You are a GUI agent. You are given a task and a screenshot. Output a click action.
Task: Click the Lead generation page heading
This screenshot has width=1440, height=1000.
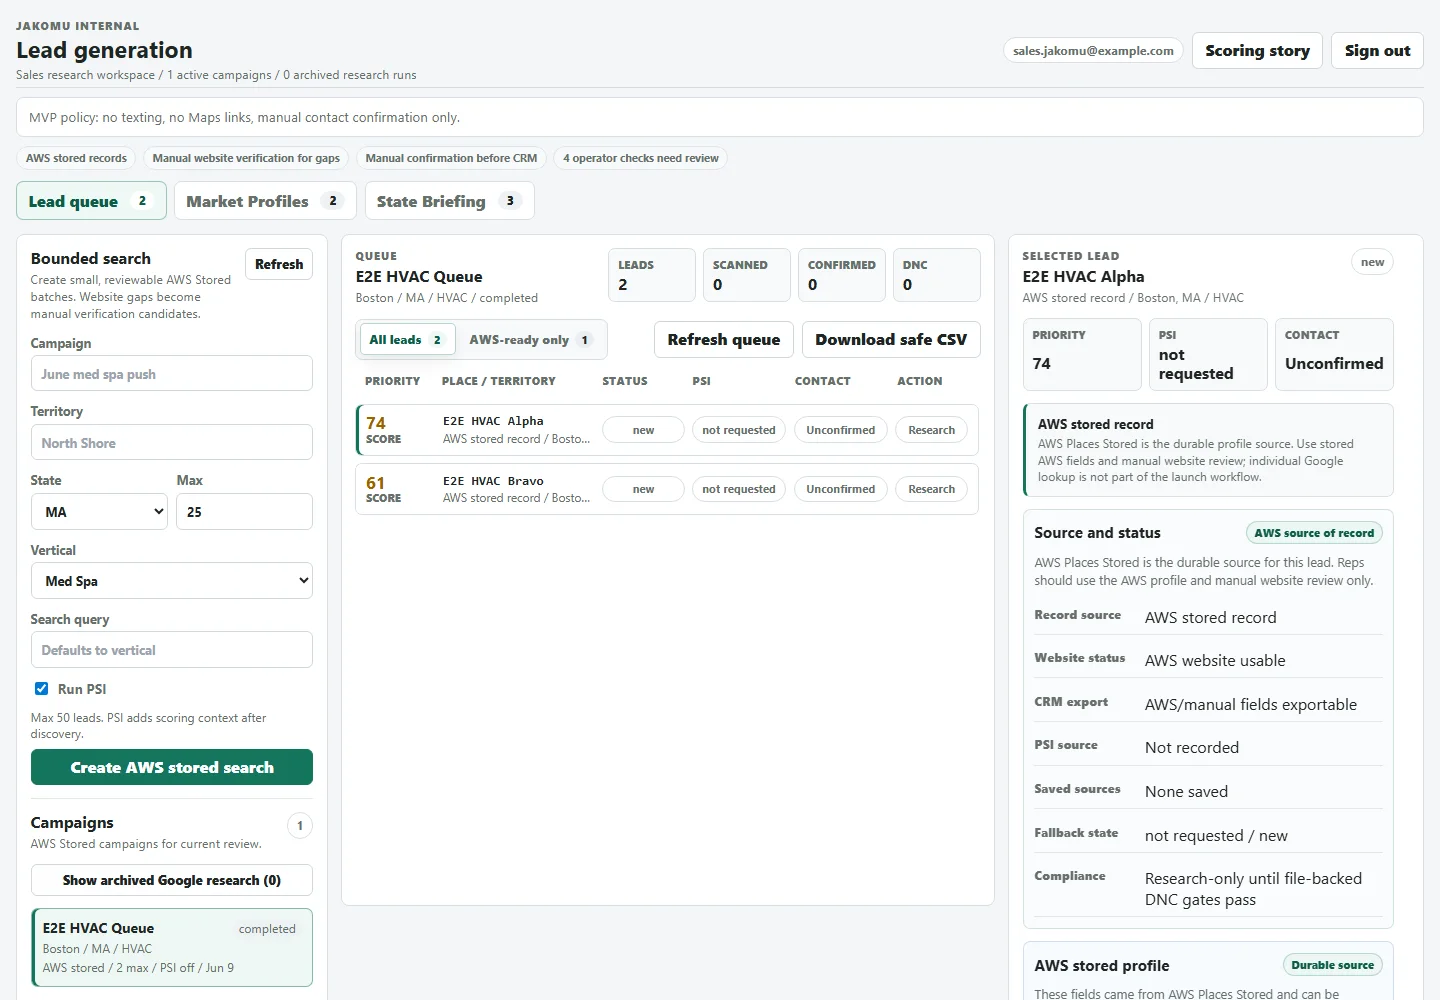(104, 50)
